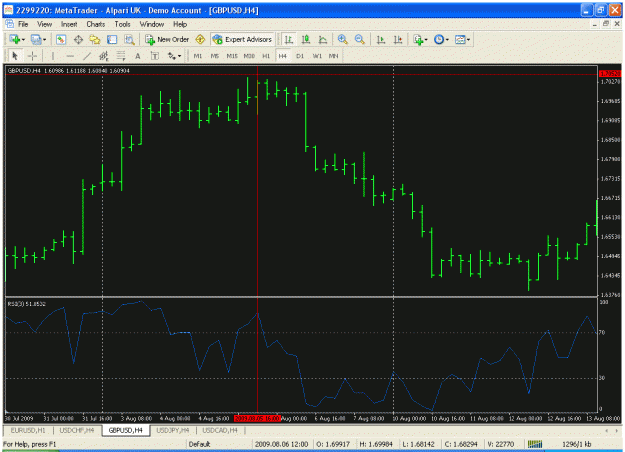Select the H4 timeframe button
Viewport: 625px width, 452px height.
coord(282,56)
